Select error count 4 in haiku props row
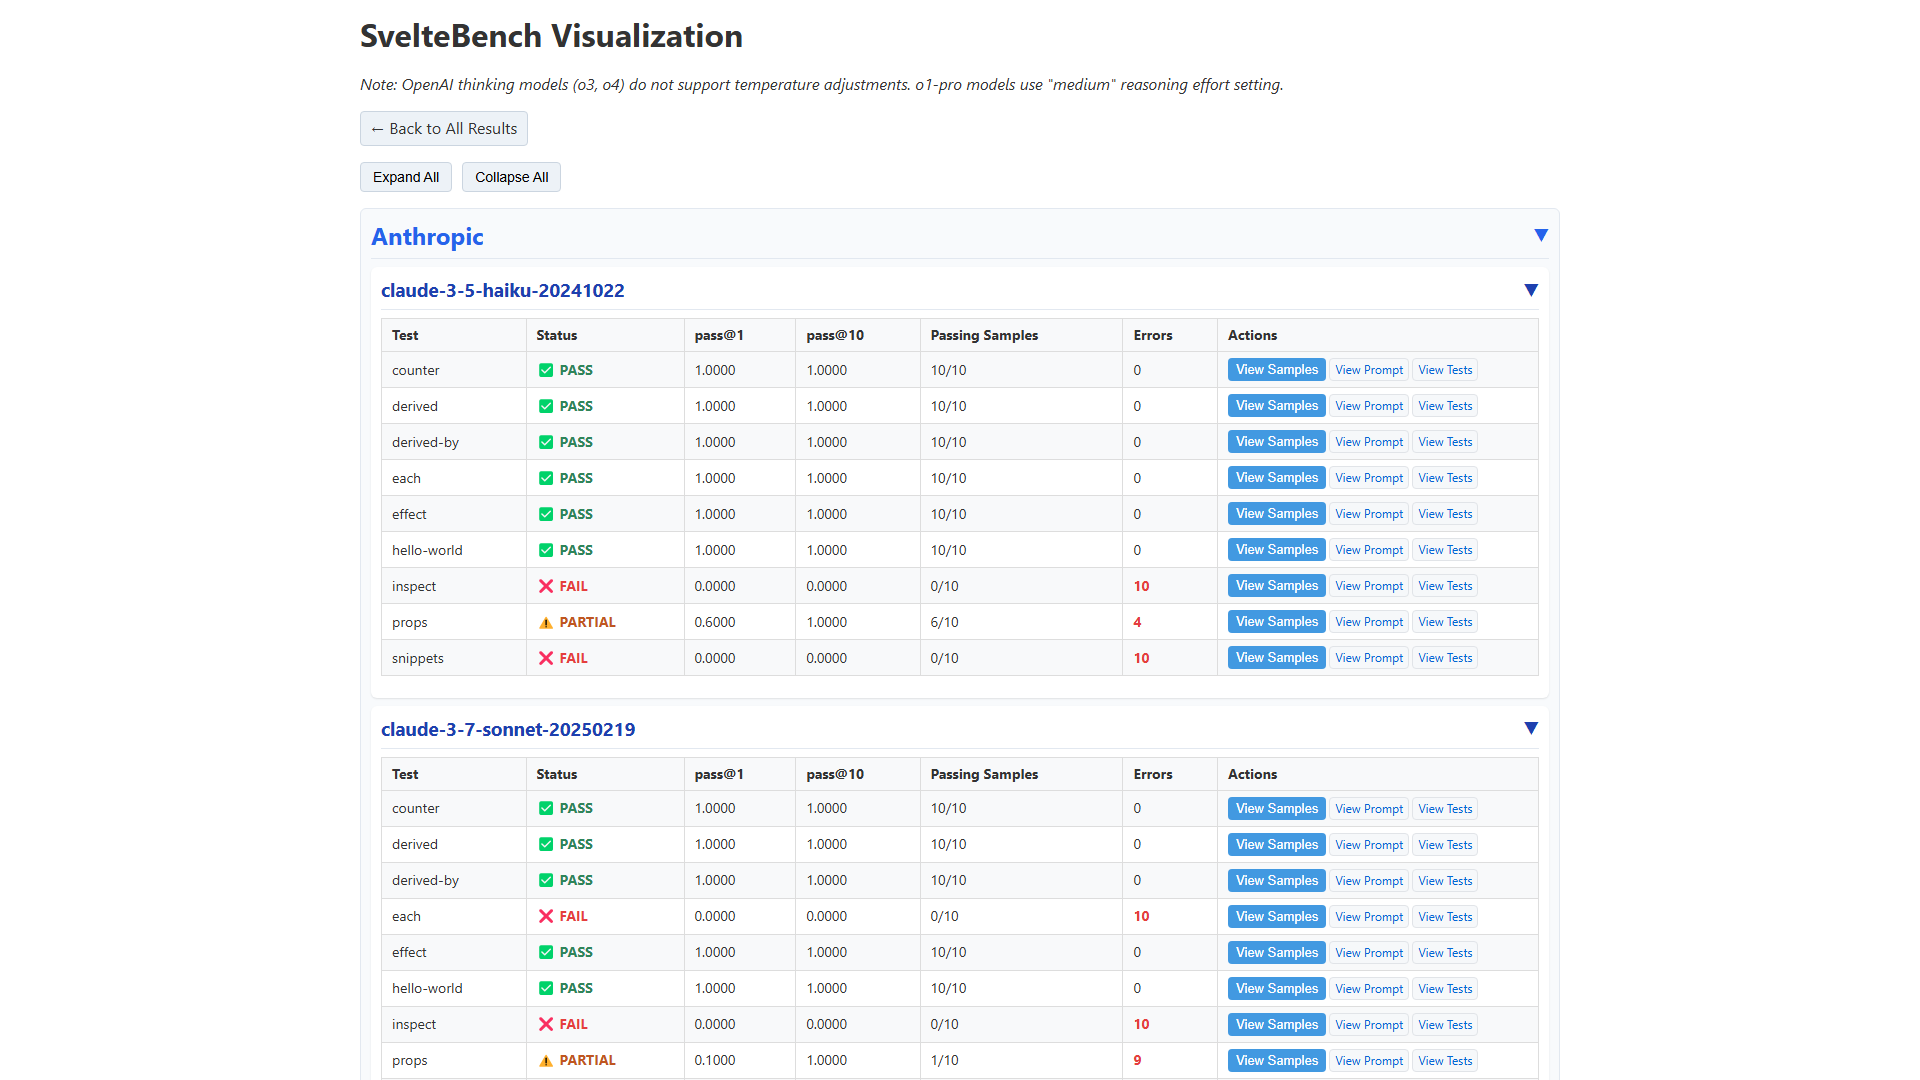Image resolution: width=1920 pixels, height=1080 pixels. click(1137, 622)
